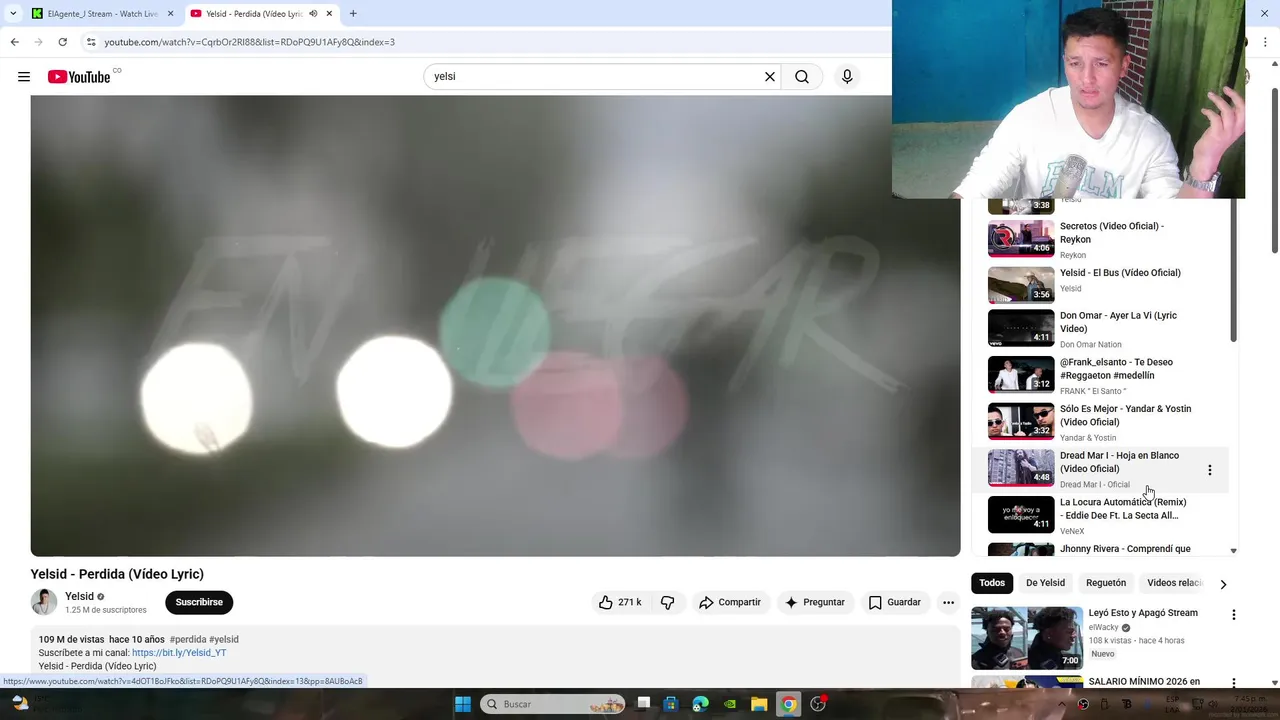Start voice search with microphone icon
This screenshot has height=720, width=1280.
[847, 77]
